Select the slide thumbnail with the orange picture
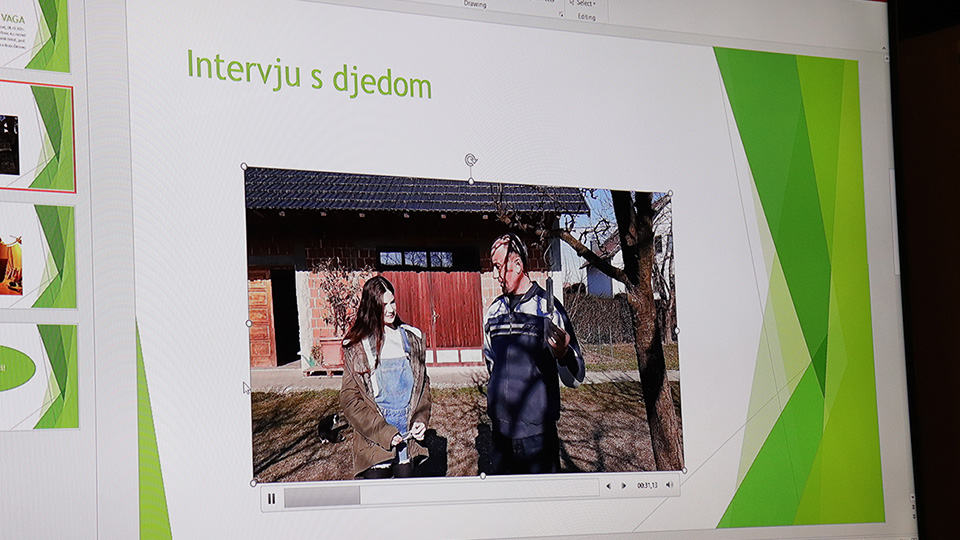The image size is (960, 540). (x=37, y=257)
